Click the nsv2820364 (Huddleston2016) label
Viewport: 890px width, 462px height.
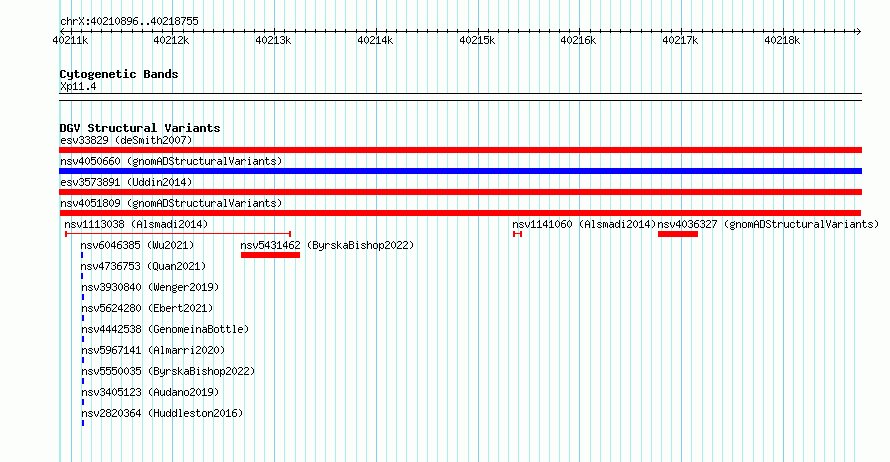pos(162,413)
